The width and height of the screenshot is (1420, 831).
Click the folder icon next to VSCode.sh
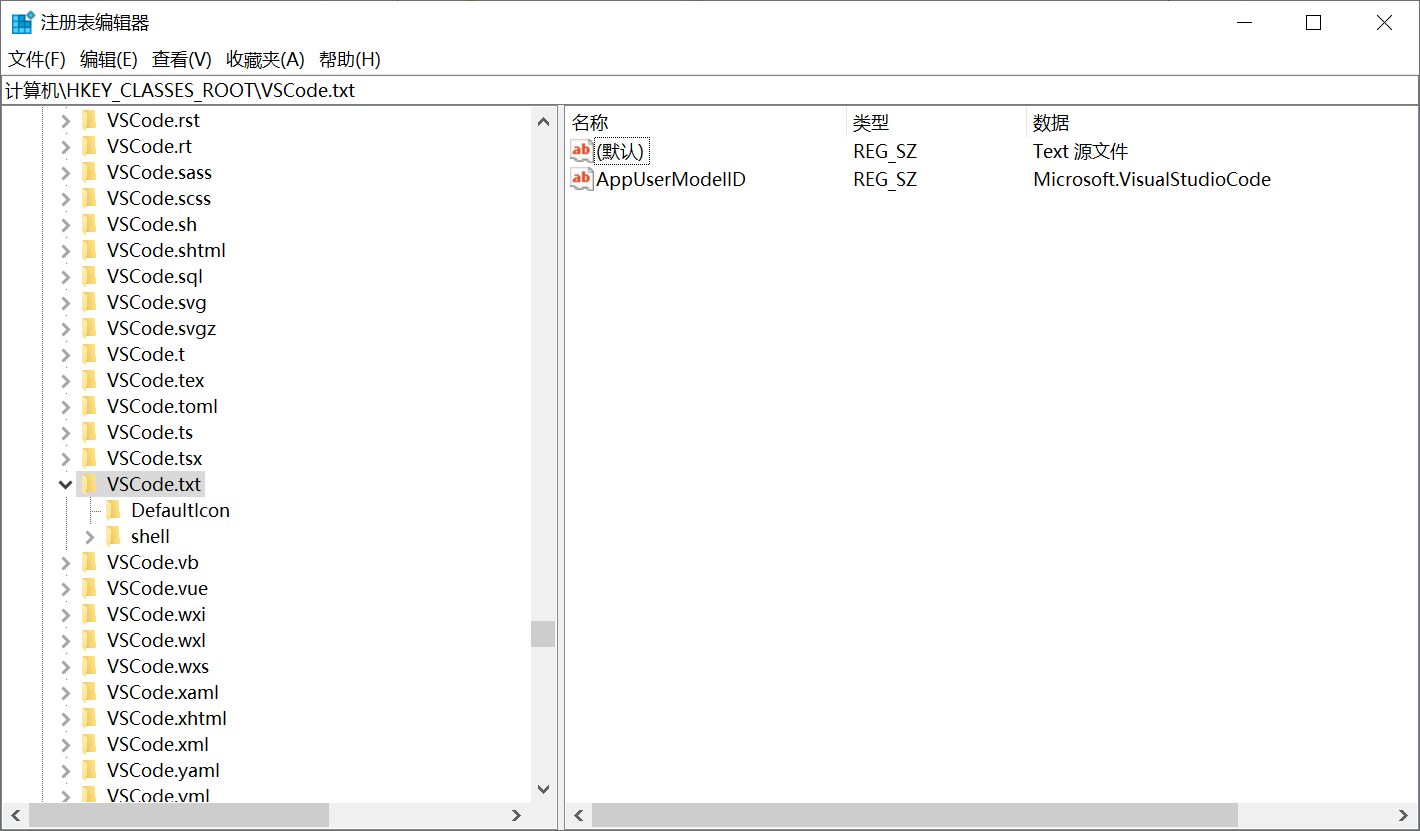pos(89,224)
